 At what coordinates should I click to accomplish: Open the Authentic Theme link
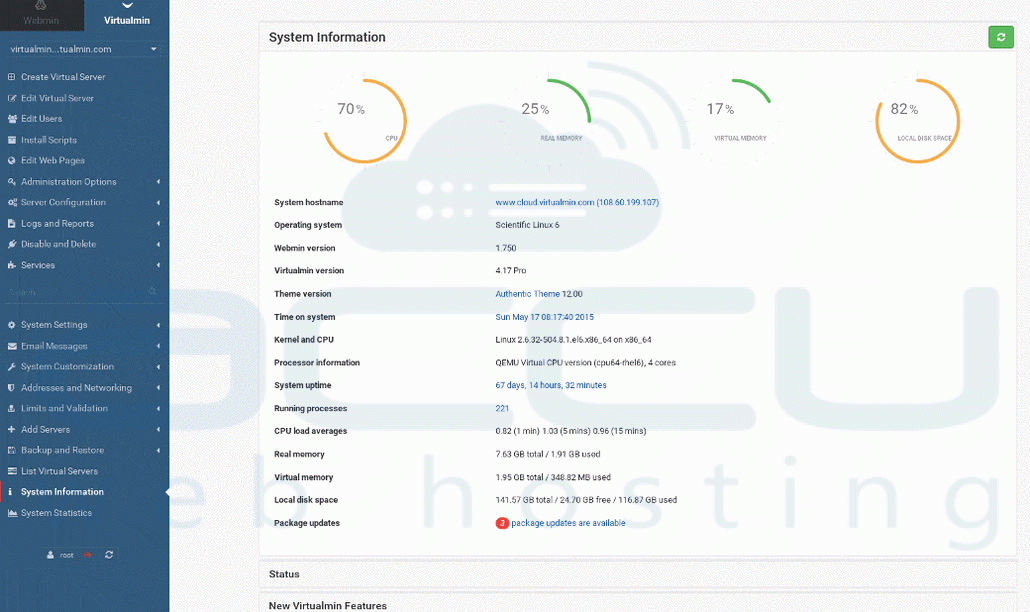[x=527, y=294]
